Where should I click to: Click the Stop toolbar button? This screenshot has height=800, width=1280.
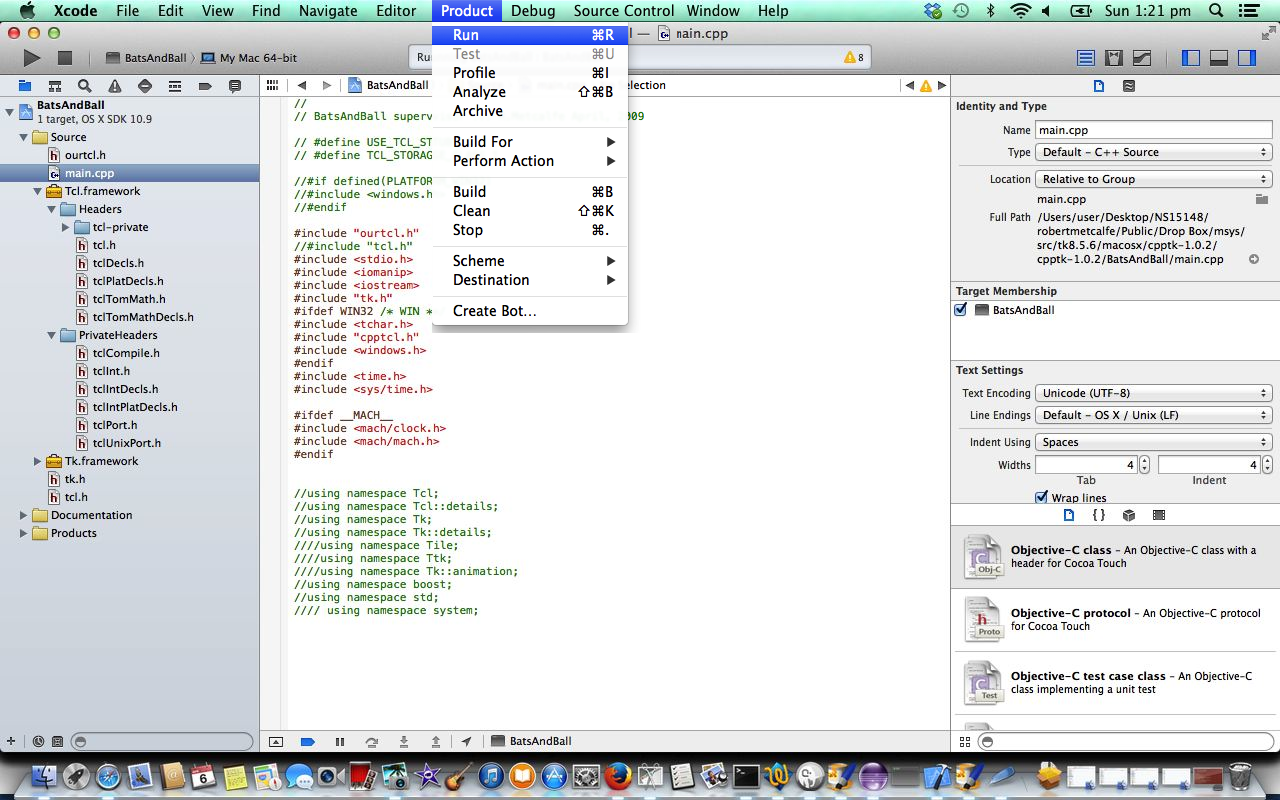pos(65,58)
